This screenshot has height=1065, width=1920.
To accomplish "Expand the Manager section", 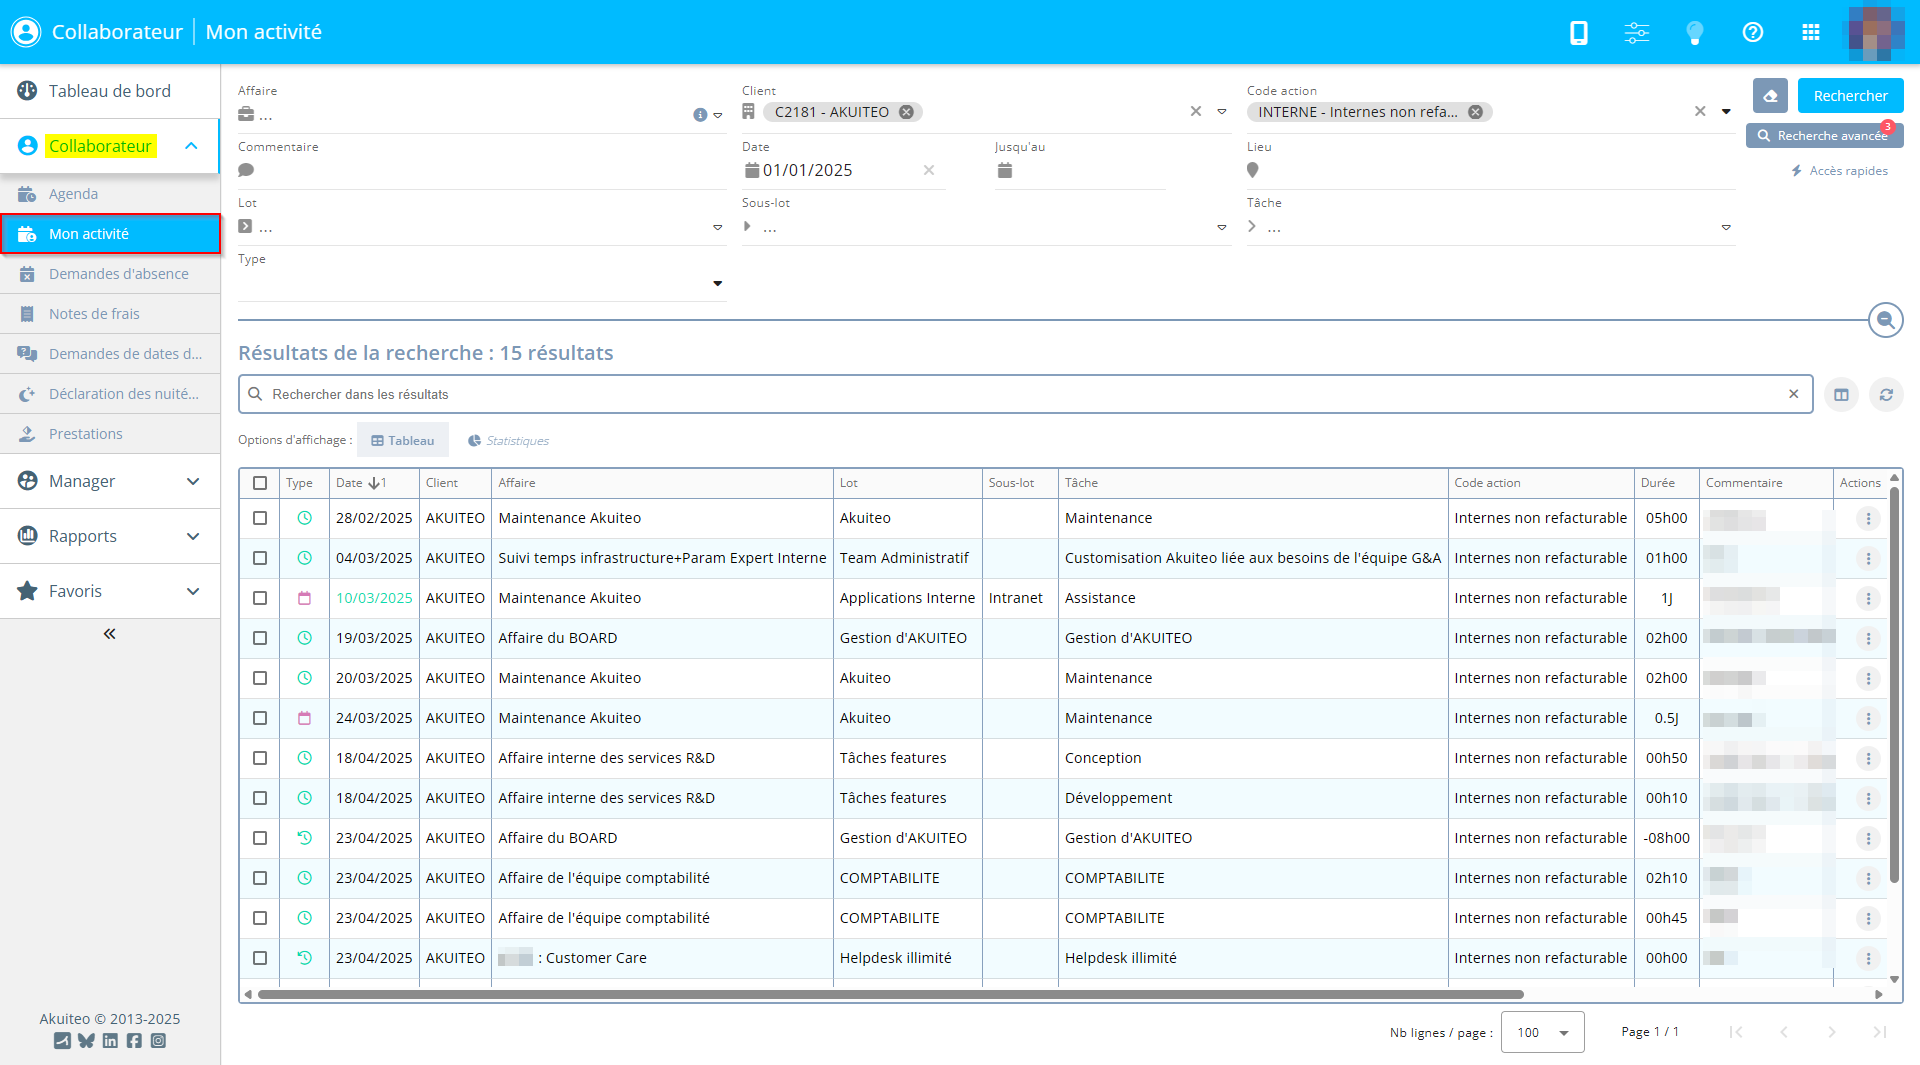I will click(110, 481).
